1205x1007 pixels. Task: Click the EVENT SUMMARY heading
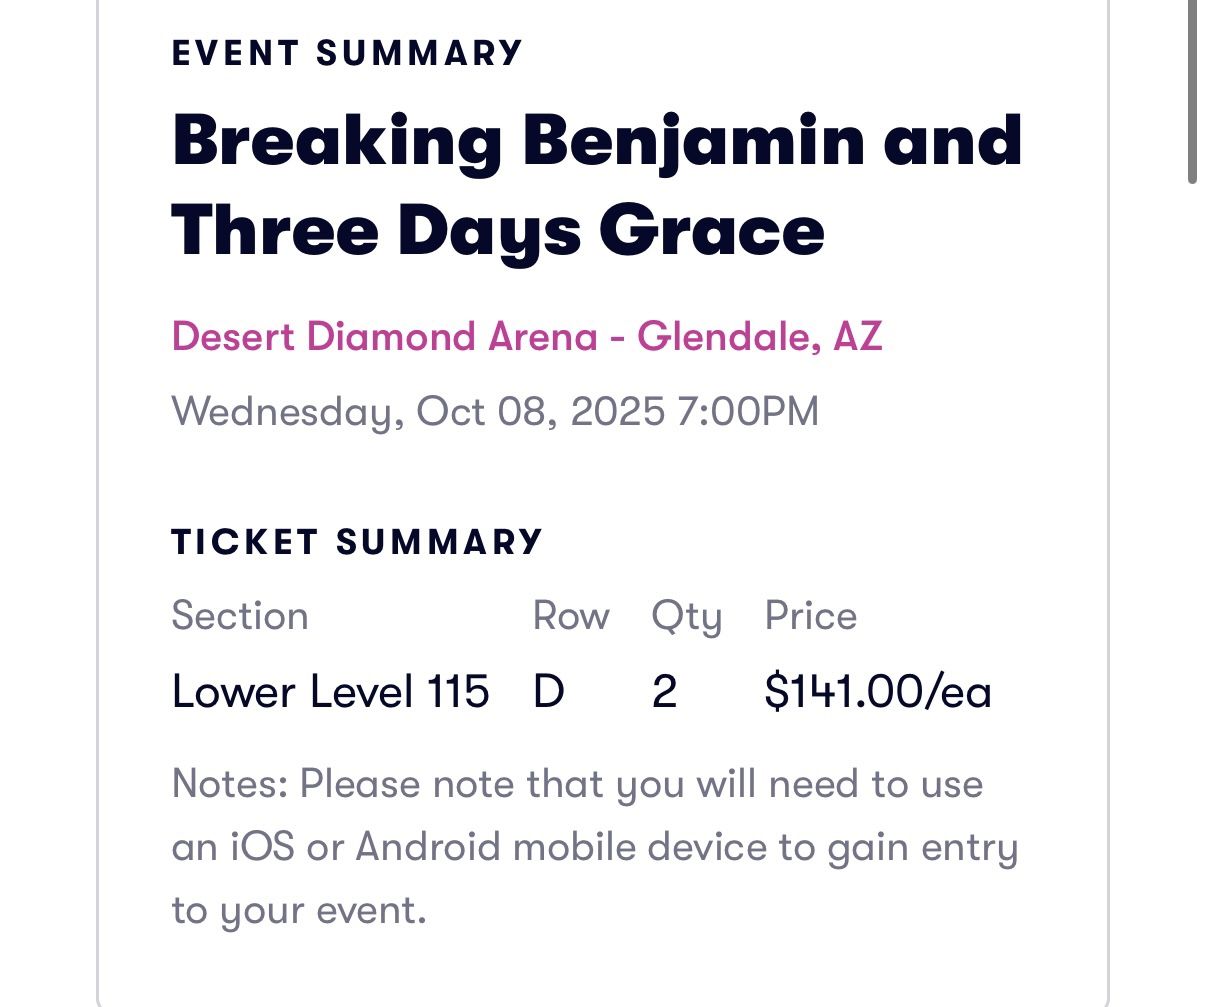coord(347,53)
